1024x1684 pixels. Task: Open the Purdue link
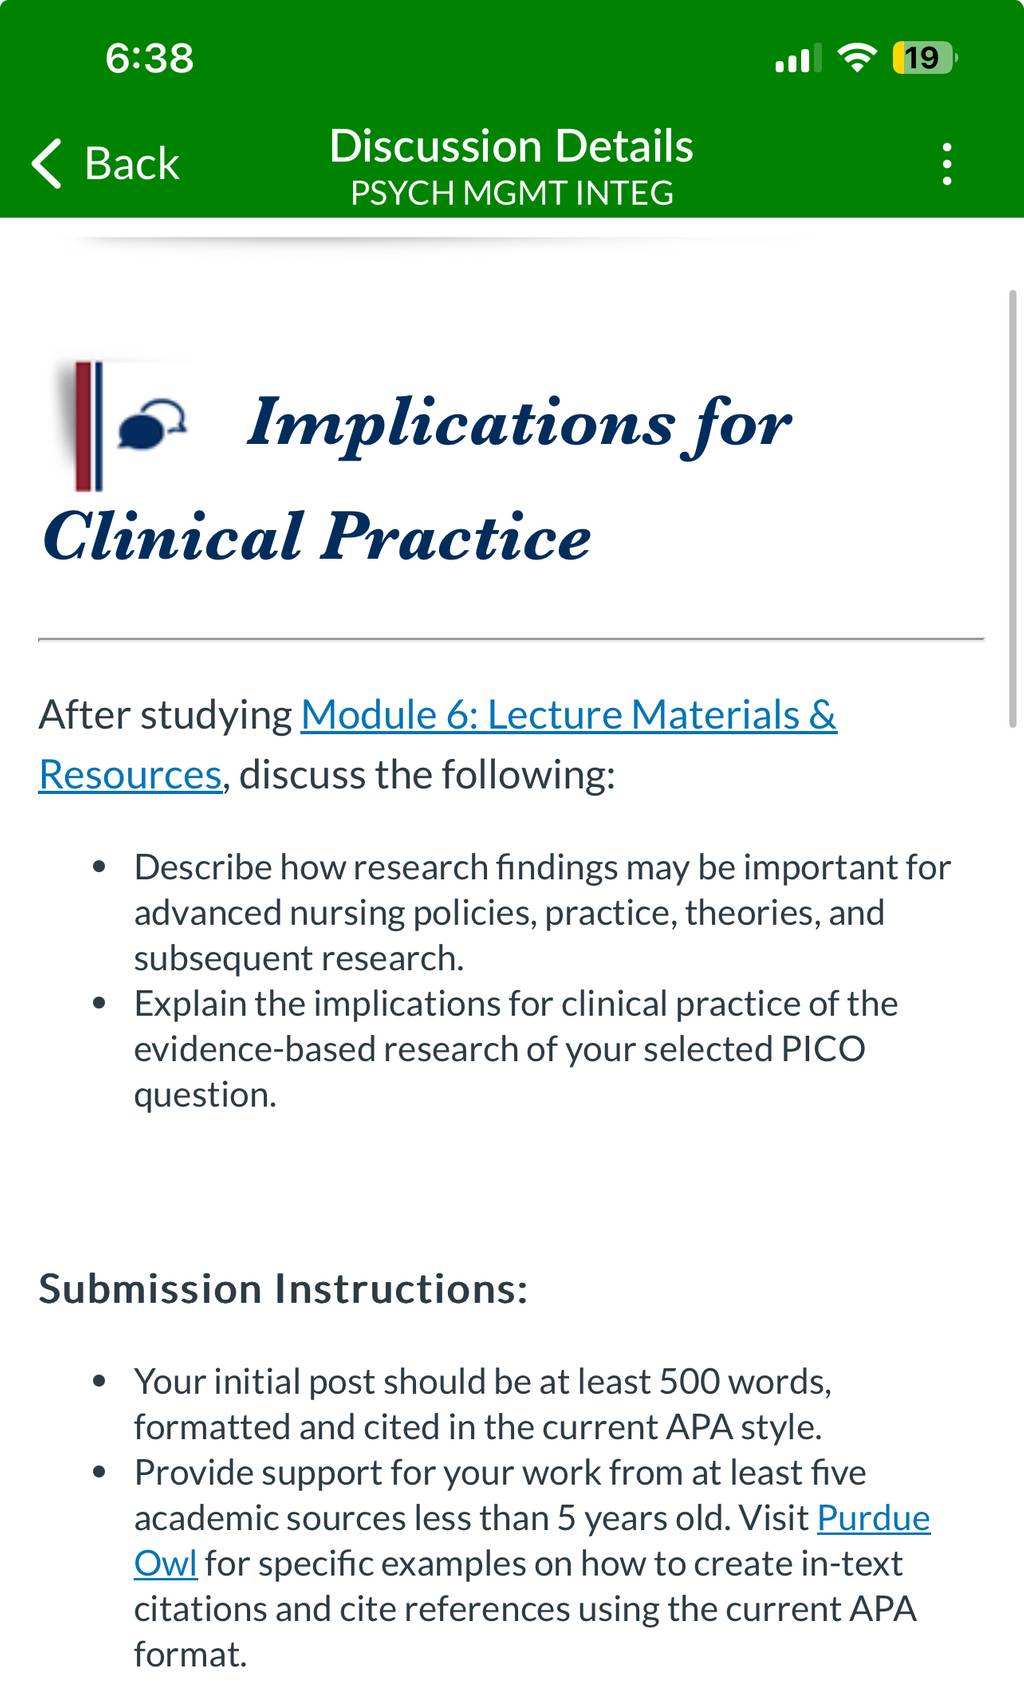pos(874,1518)
